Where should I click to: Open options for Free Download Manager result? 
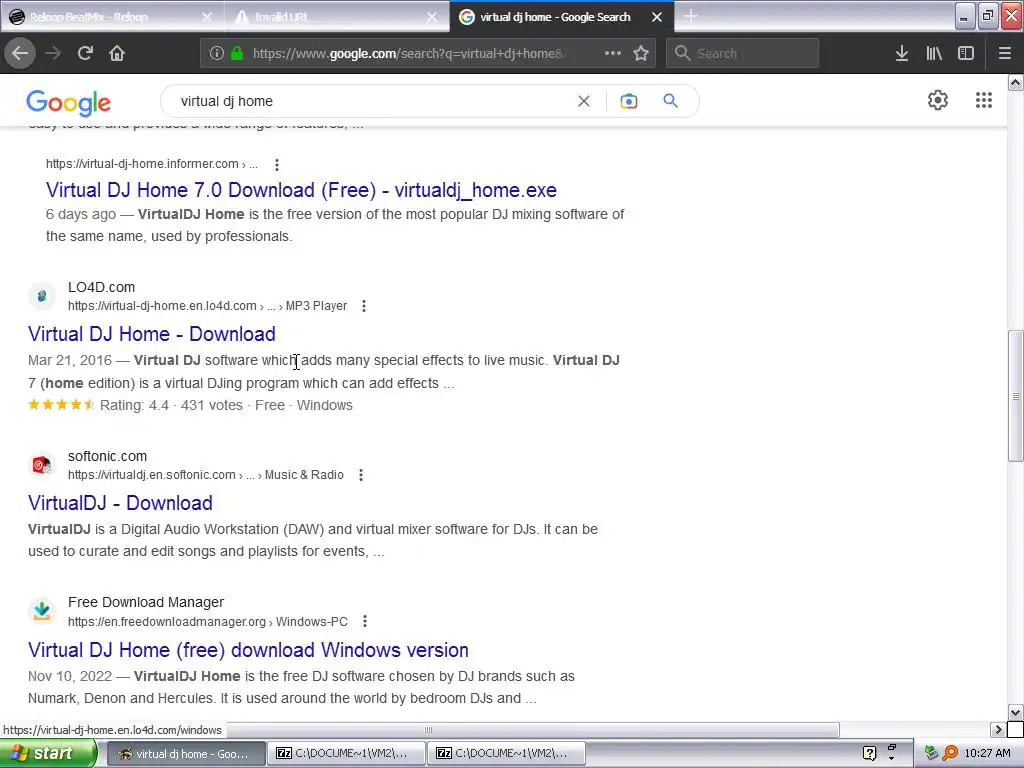(x=364, y=621)
